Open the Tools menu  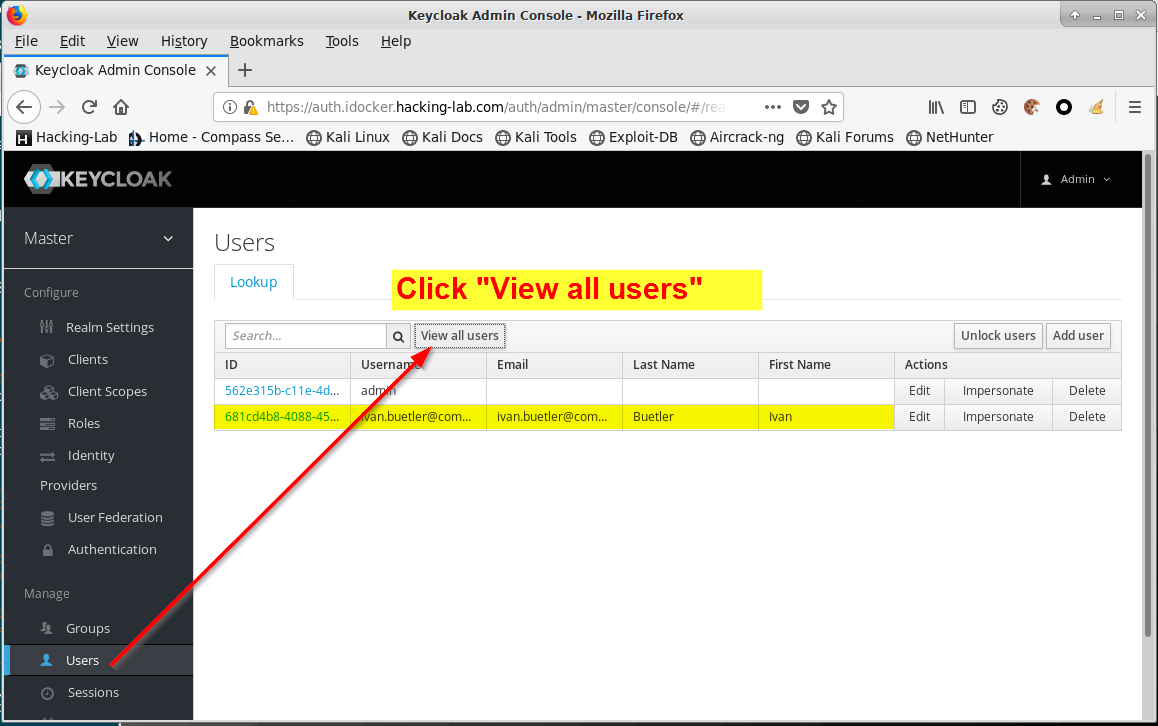342,41
